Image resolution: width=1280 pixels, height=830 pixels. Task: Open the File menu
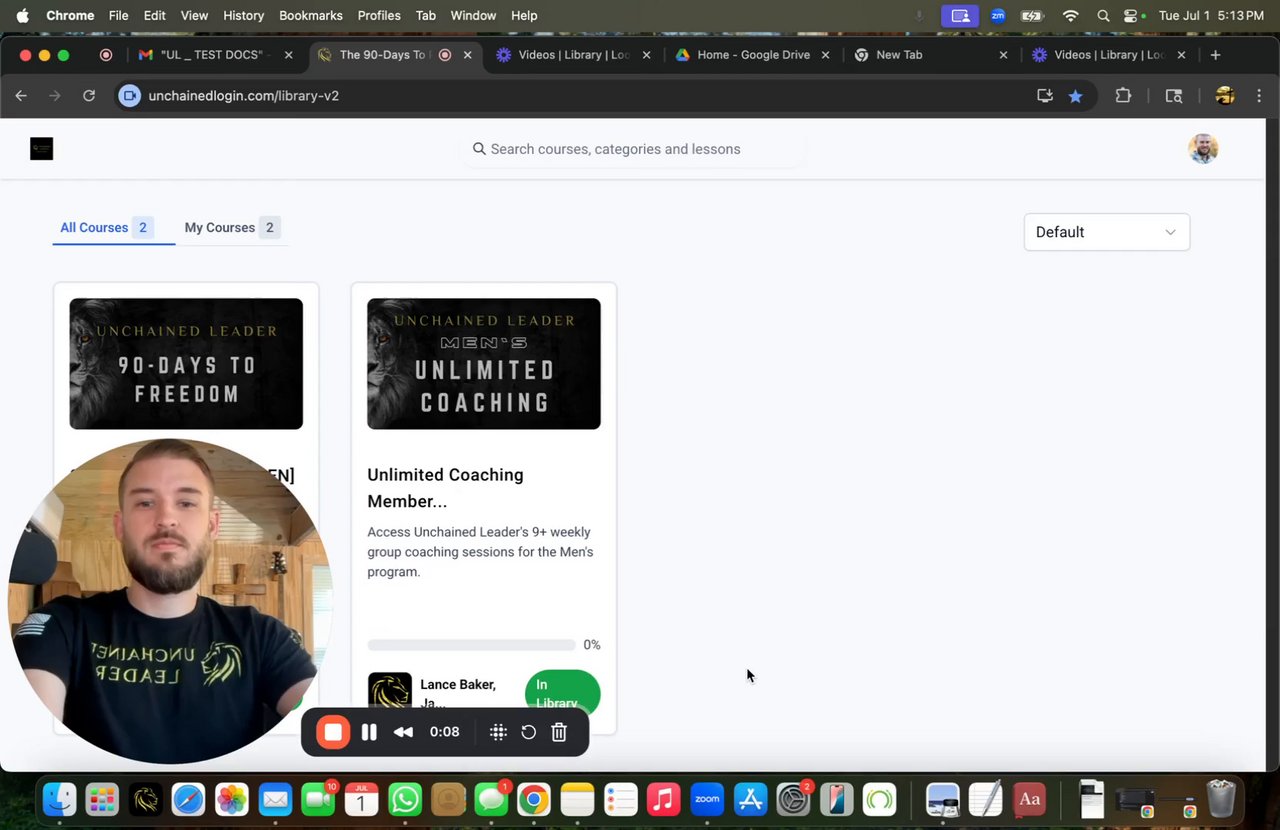click(118, 15)
